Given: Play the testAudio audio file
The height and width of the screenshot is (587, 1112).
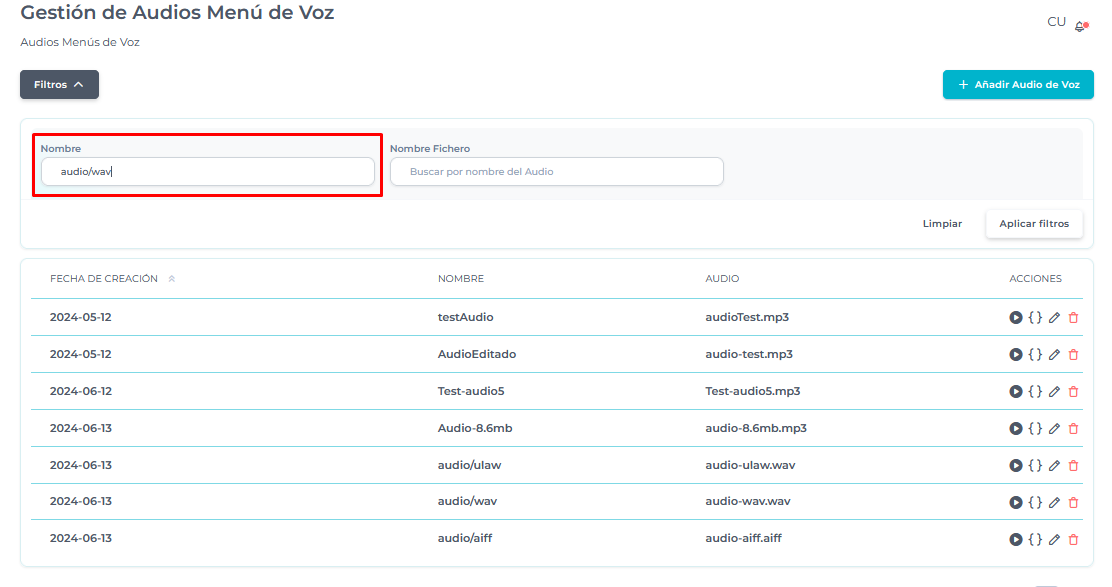Looking at the screenshot, I should click(1015, 317).
